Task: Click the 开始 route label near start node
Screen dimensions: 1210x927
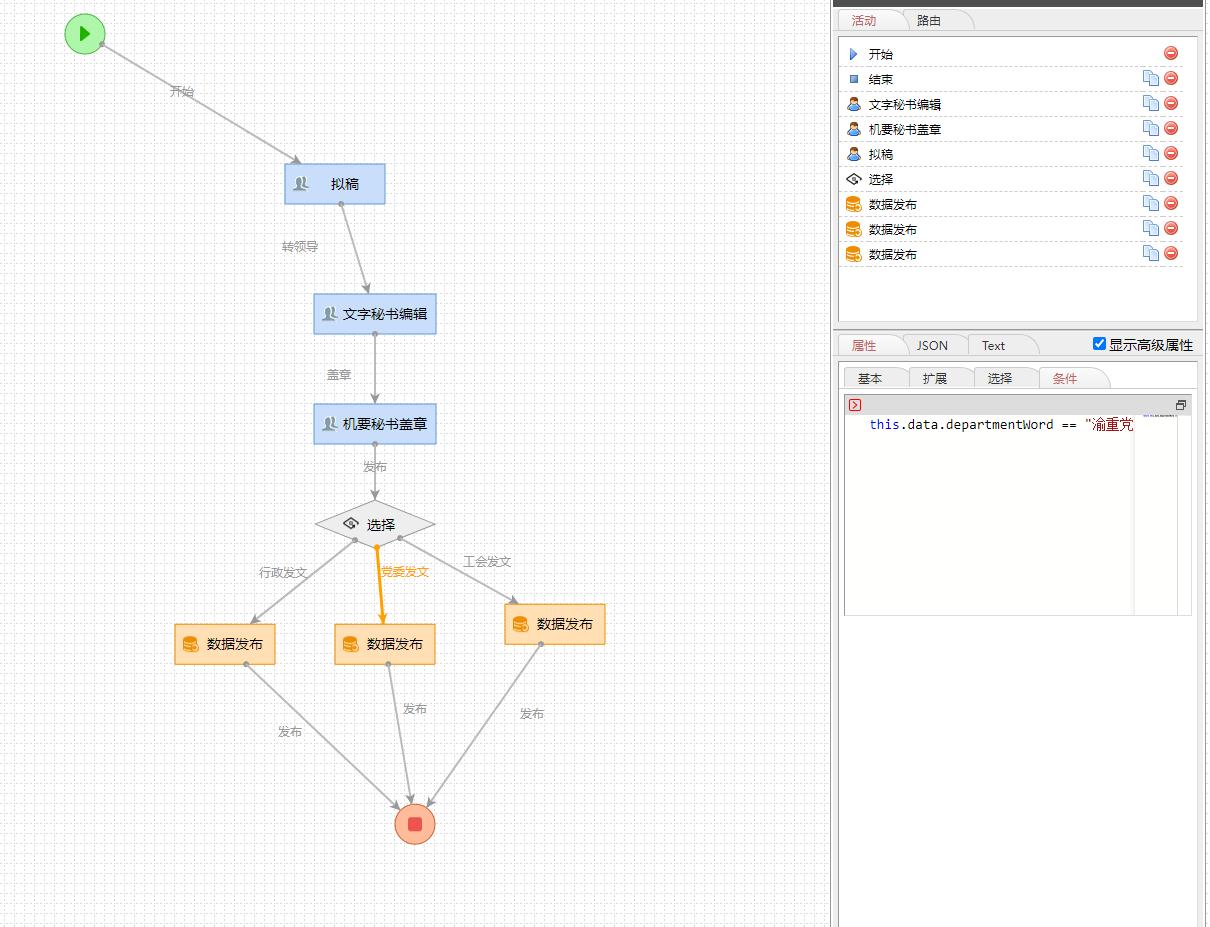Action: 182,91
